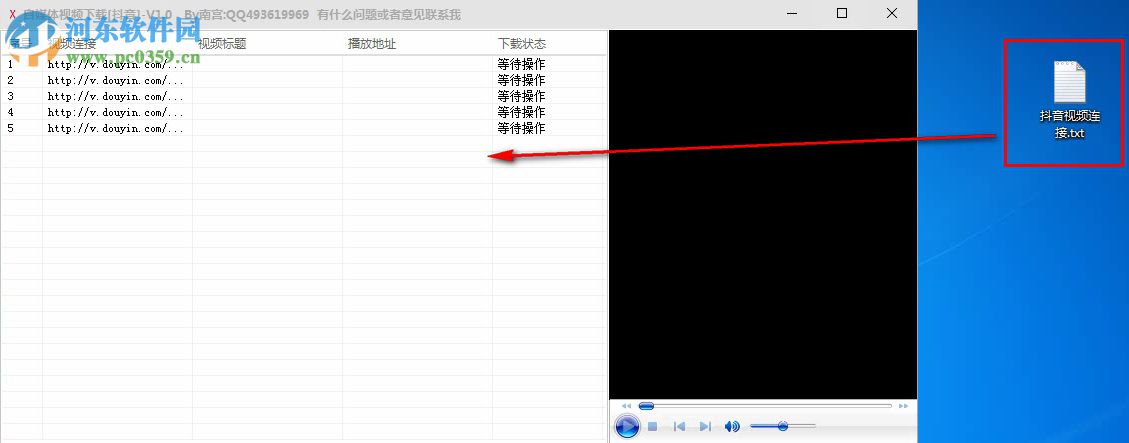The image size is (1129, 443).
Task: Select the douyin link in row 4
Action: pos(116,112)
